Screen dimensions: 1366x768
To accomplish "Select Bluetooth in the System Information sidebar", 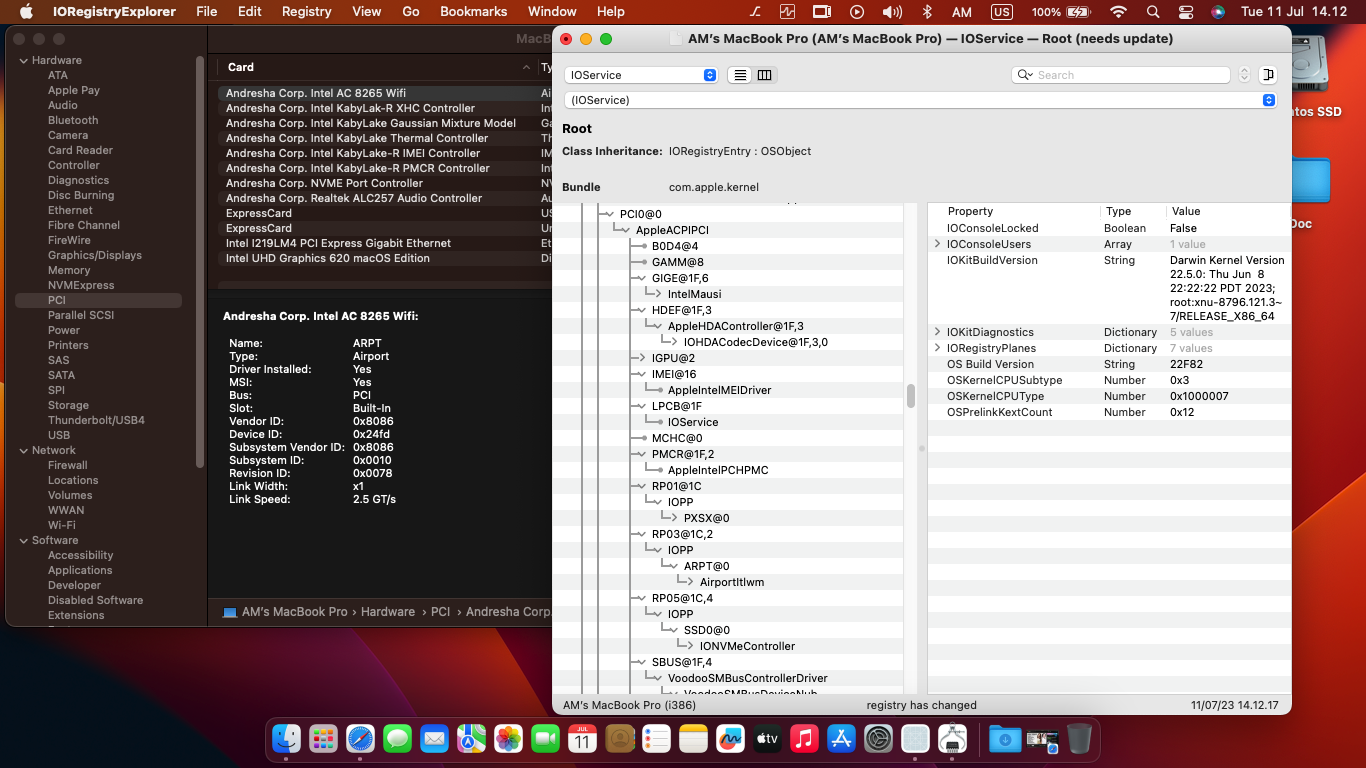I will [73, 120].
